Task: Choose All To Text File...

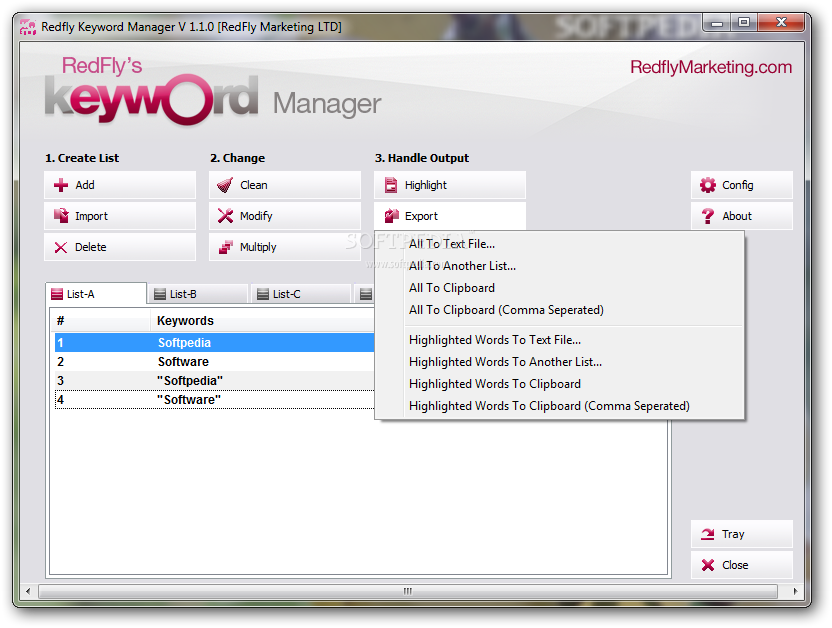Action: pyautogui.click(x=559, y=244)
